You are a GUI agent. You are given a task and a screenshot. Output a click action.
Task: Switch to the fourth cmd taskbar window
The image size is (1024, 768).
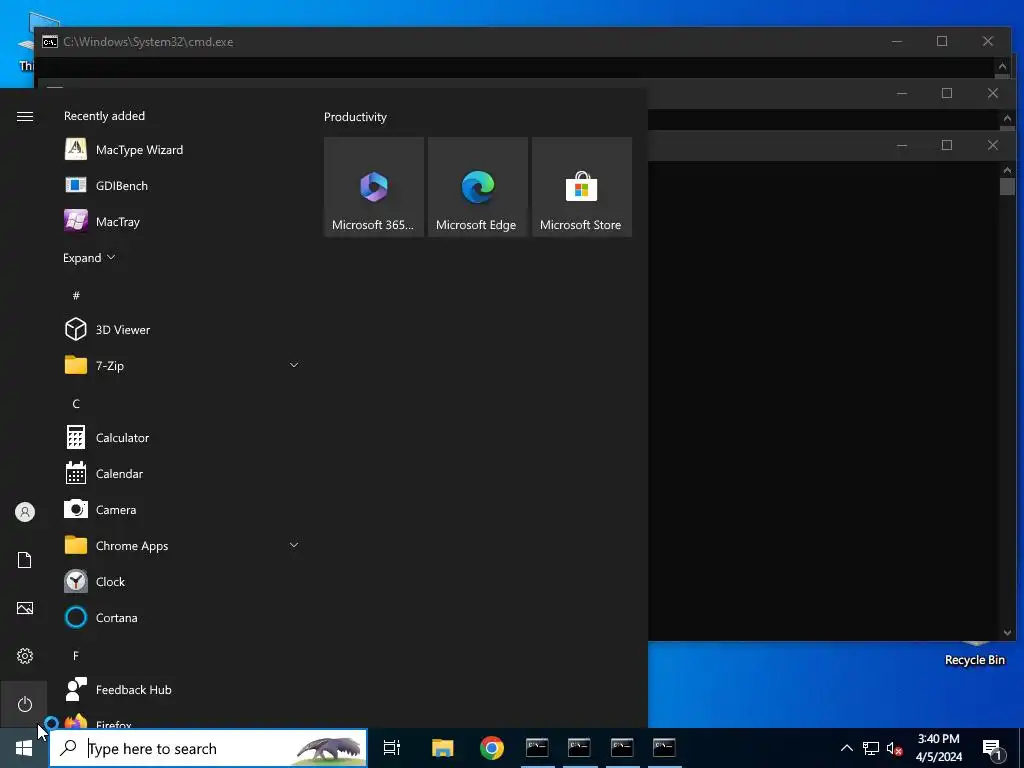coord(664,748)
